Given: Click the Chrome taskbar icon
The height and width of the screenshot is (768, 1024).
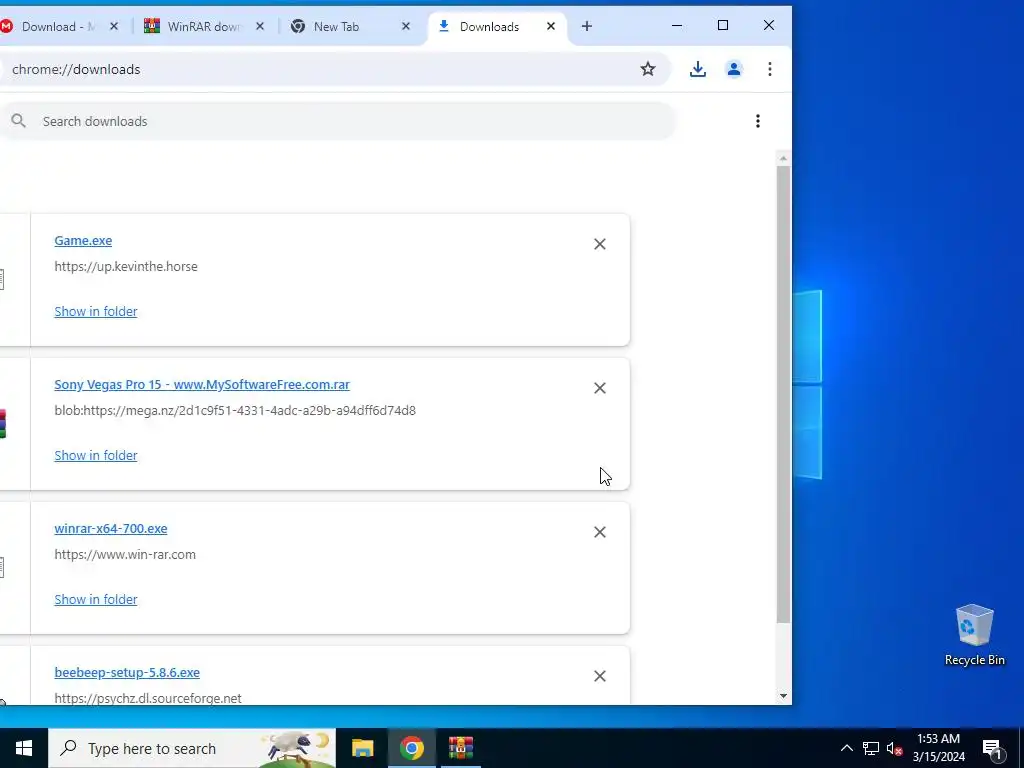Looking at the screenshot, I should [411, 748].
